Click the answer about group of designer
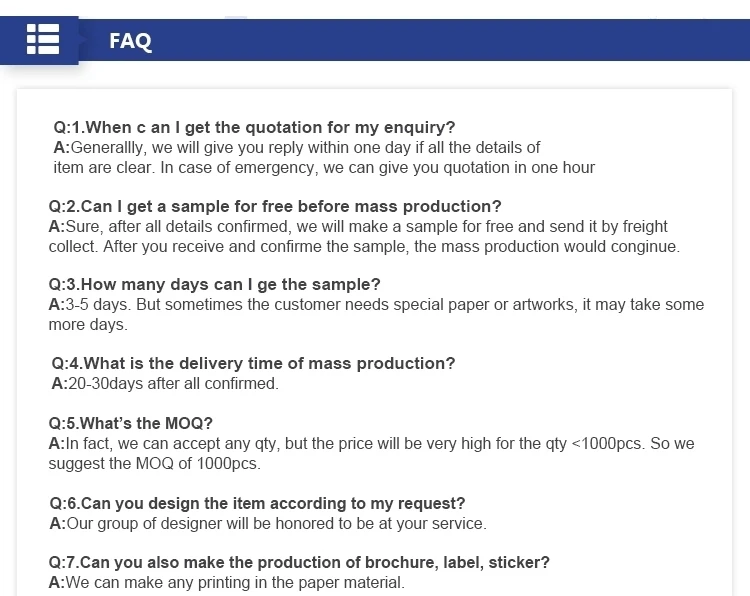750x596 pixels. 268,523
